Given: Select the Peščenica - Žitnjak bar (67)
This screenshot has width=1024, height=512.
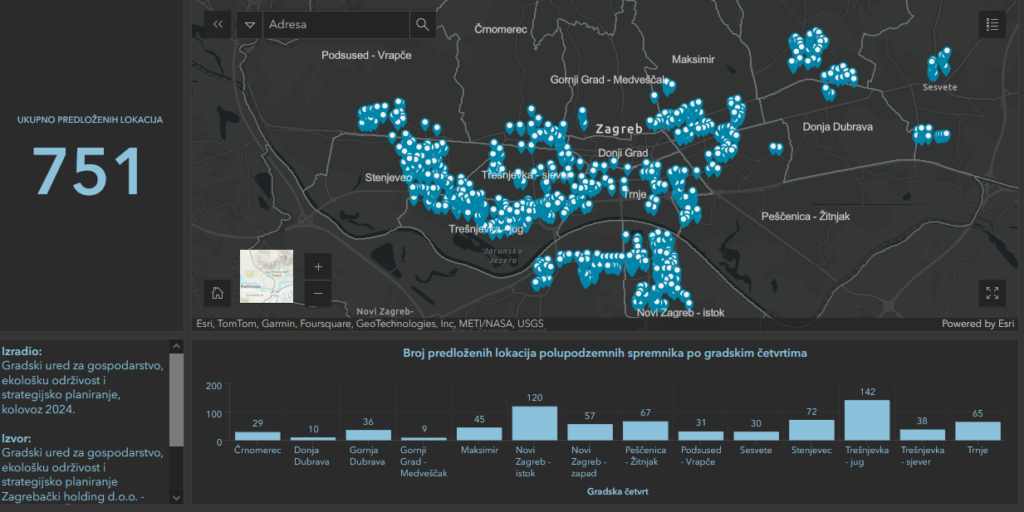Looking at the screenshot, I should coord(645,431).
